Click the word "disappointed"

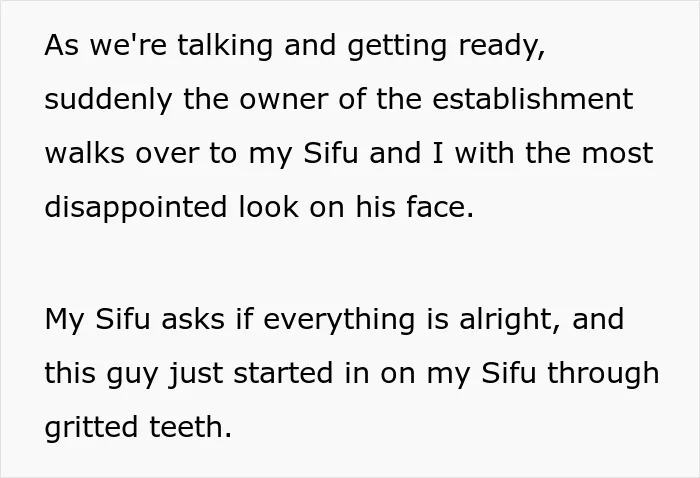(x=136, y=209)
